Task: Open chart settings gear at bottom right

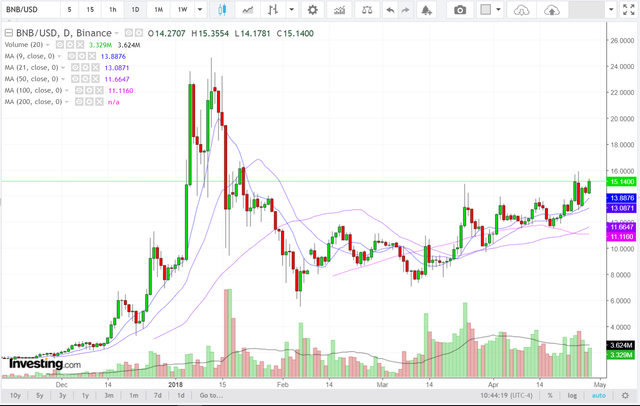Action: pos(625,395)
